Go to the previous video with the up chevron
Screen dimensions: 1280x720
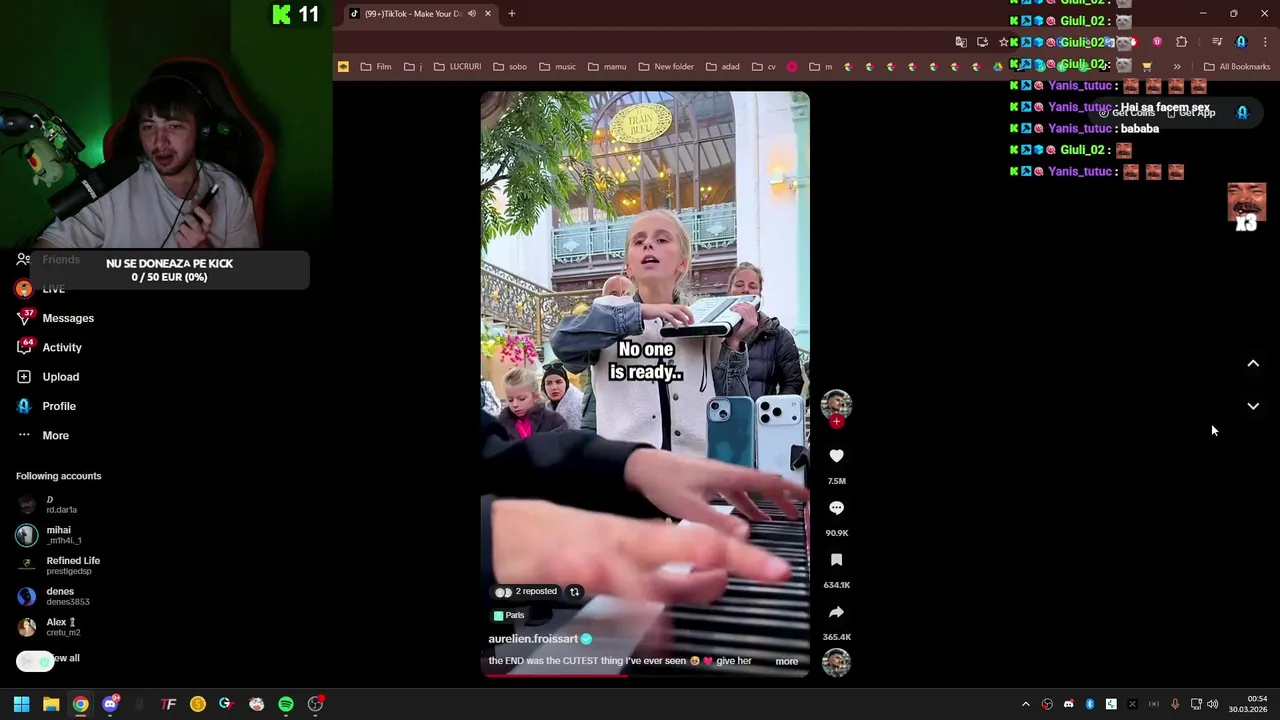tap(1253, 364)
